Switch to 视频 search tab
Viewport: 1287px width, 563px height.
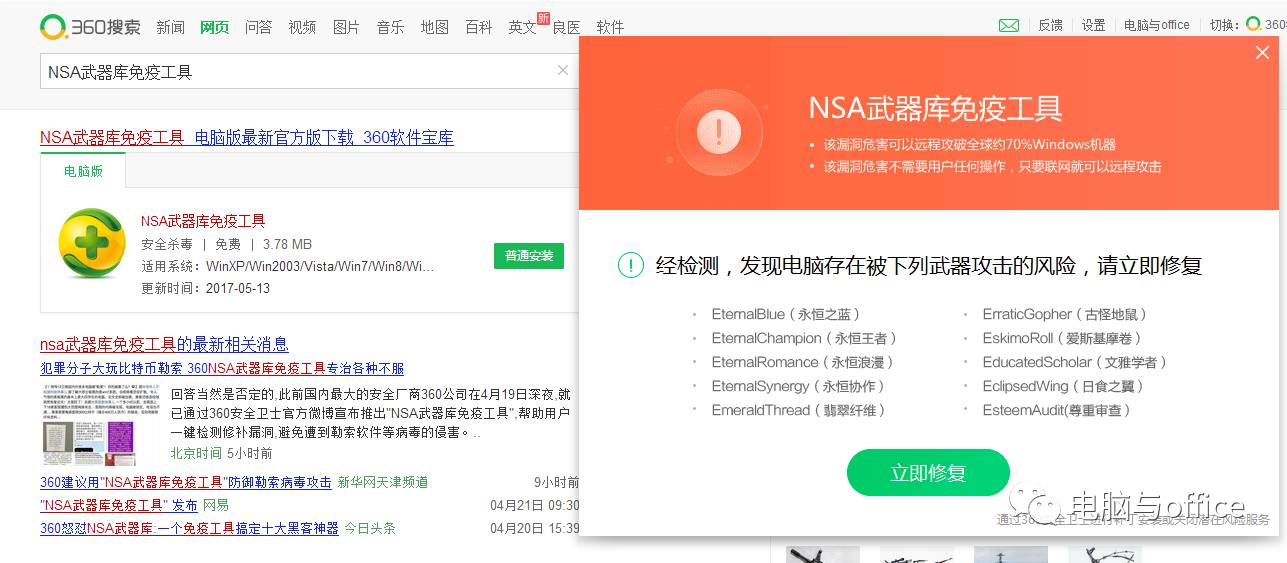tap(302, 27)
